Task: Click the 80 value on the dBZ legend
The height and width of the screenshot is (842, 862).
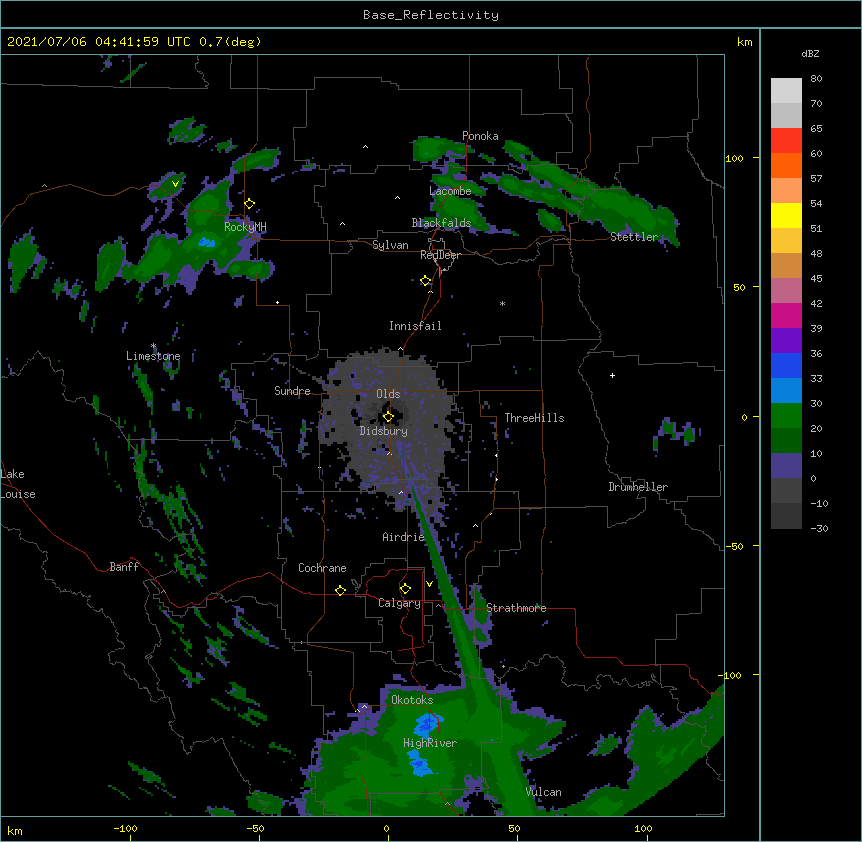Action: click(x=816, y=79)
